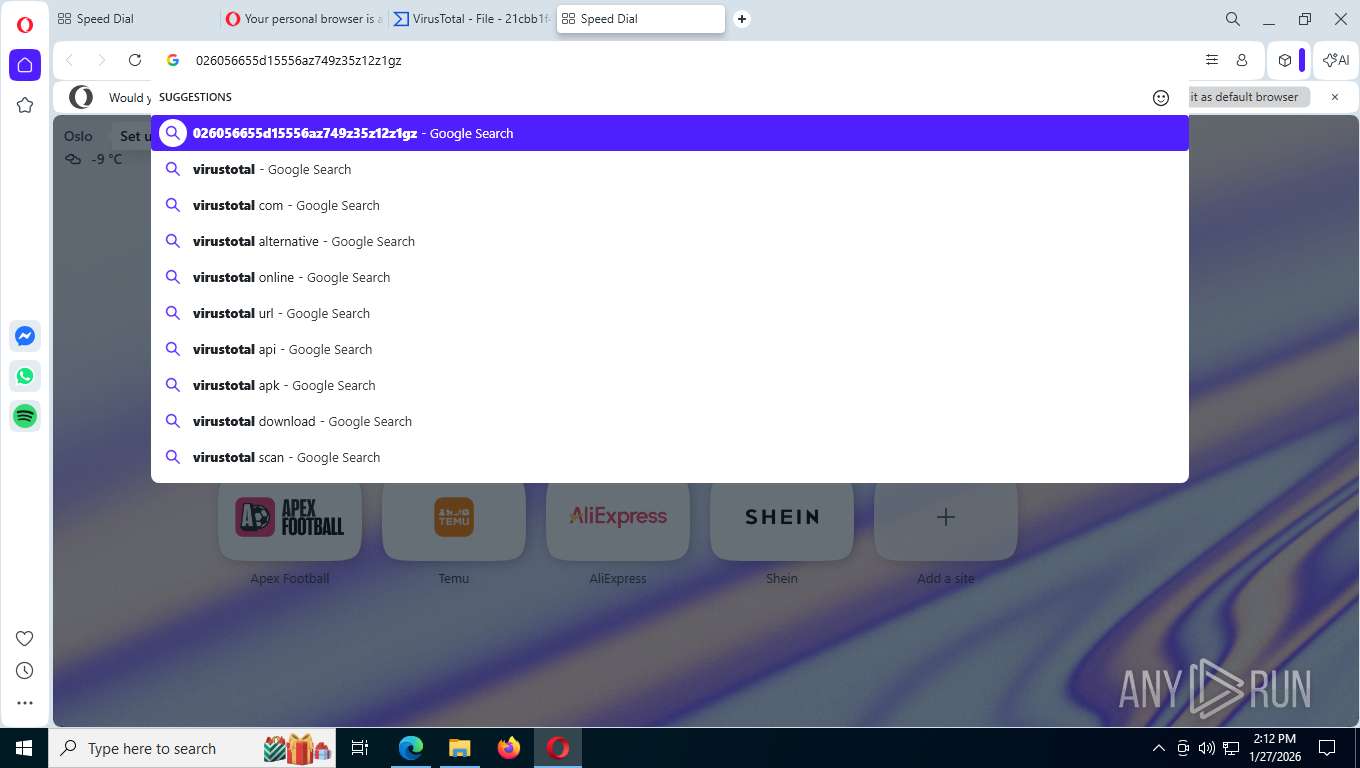Click the smiley feedback icon

[x=1161, y=97]
